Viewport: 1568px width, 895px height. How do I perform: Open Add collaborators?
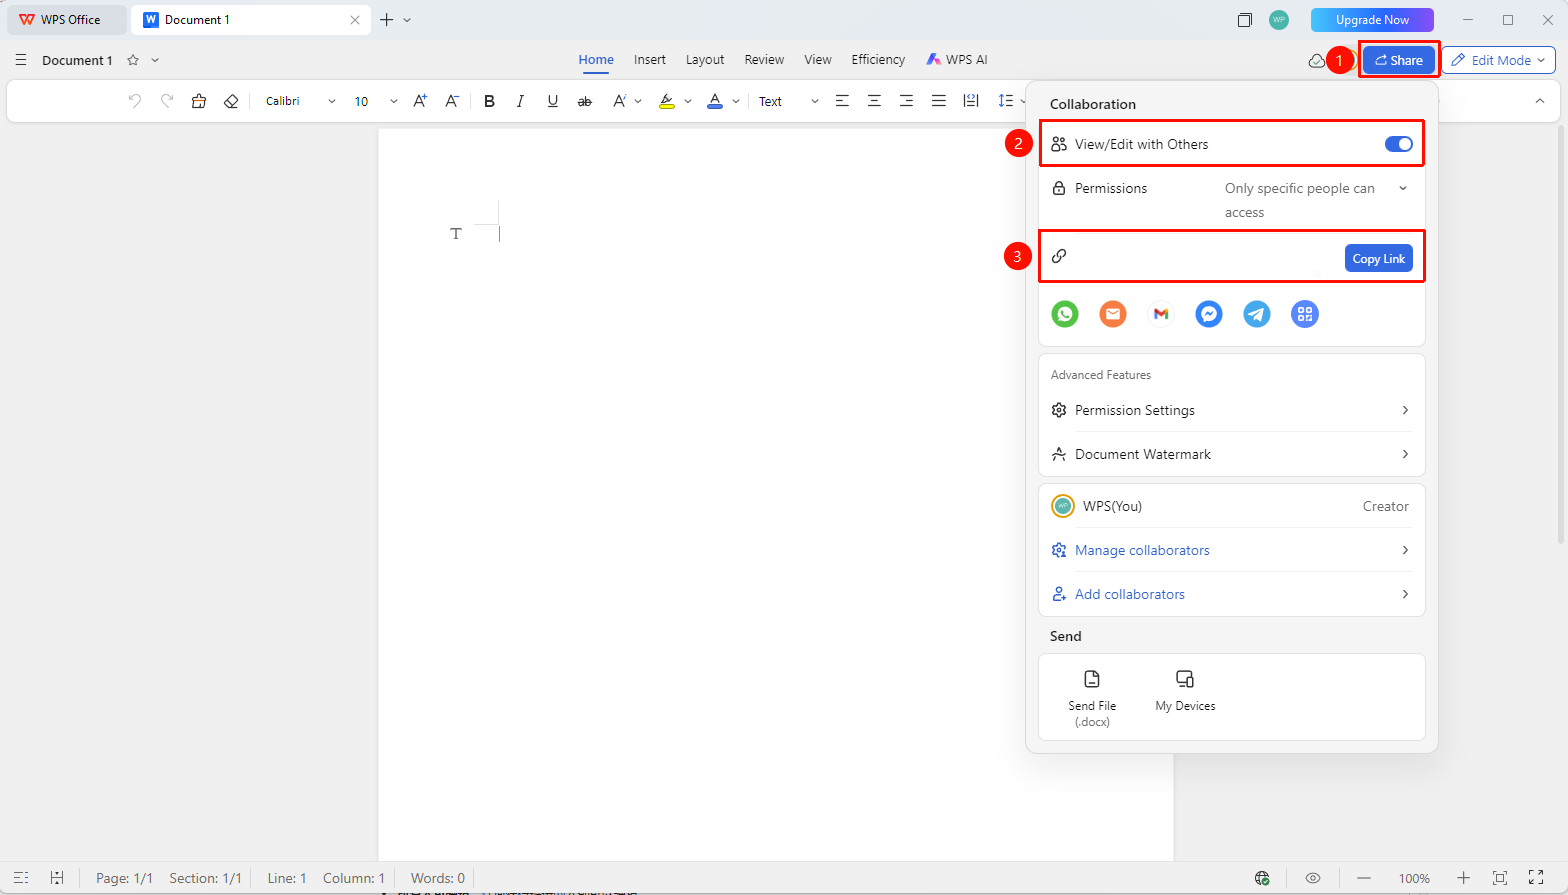click(x=1232, y=594)
